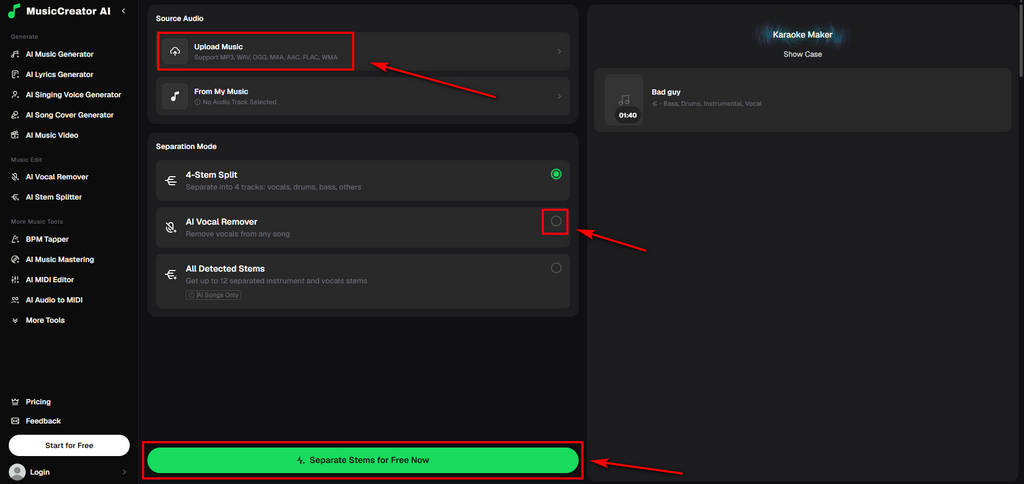This screenshot has width=1024, height=484.
Task: Click the AI Music Generator note icon
Action: coord(15,54)
